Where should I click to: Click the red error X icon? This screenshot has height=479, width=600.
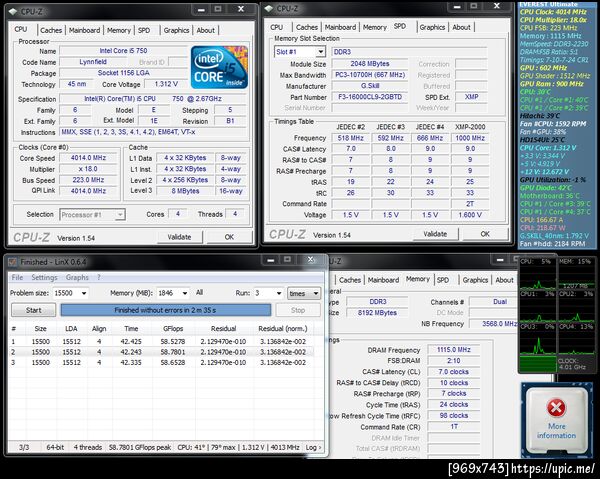tap(556, 407)
